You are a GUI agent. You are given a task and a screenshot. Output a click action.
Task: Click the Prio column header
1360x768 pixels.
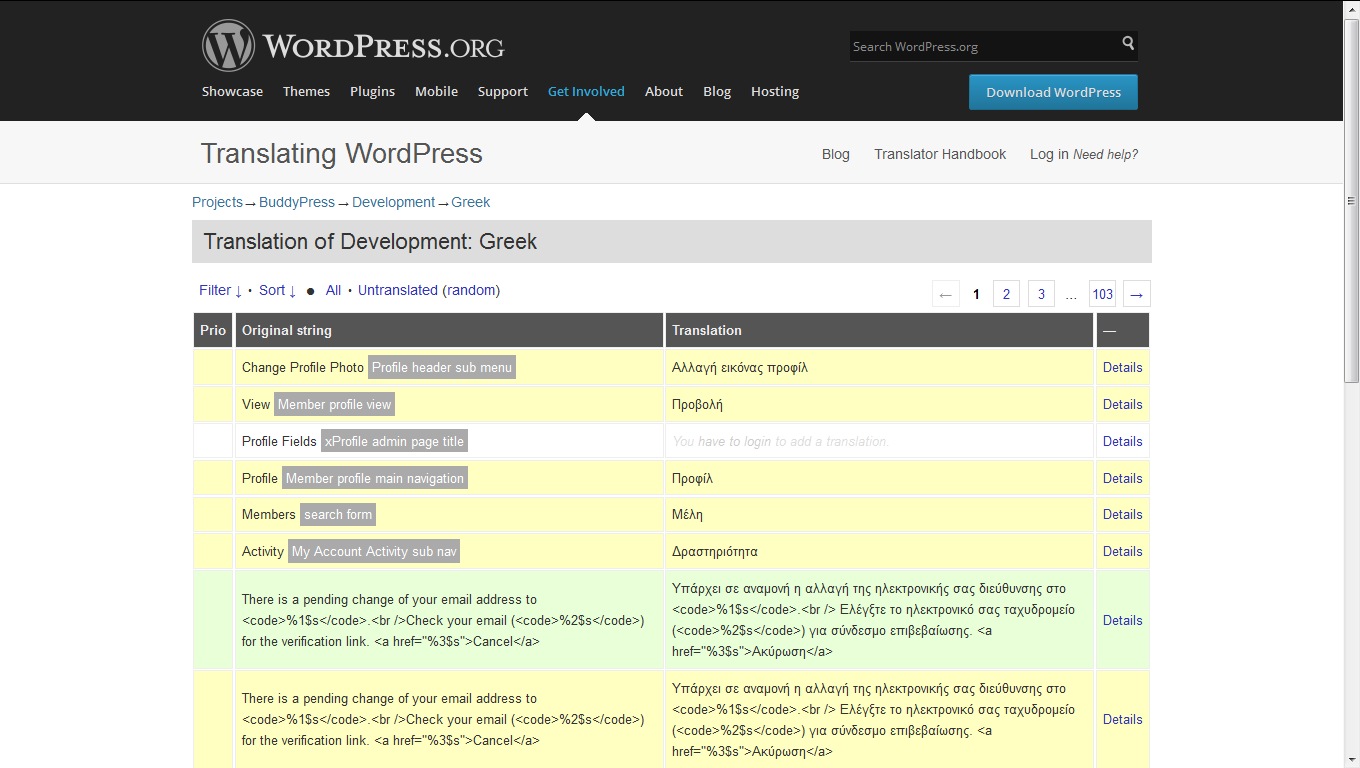213,330
